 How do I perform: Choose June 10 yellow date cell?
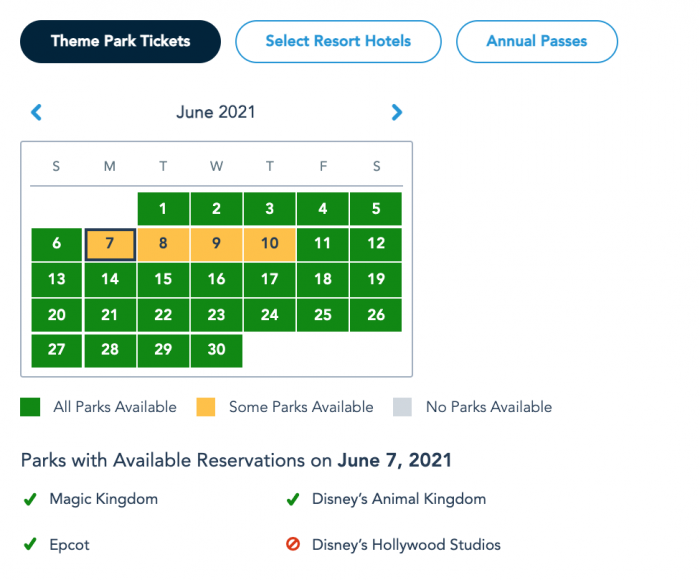point(270,244)
